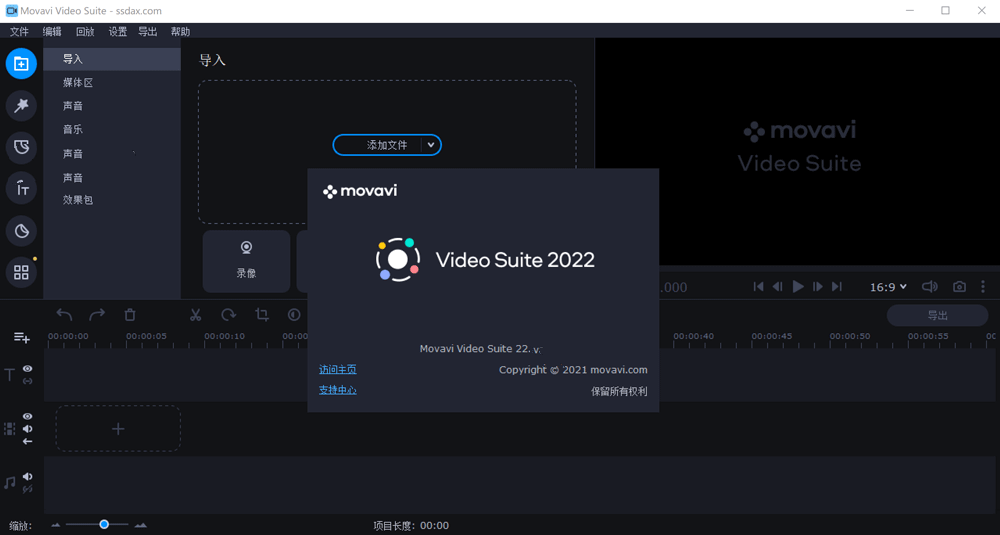The width and height of the screenshot is (1000, 535).
Task: Click the 00:00:05 mark on timeline ruler
Action: pyautogui.click(x=146, y=337)
